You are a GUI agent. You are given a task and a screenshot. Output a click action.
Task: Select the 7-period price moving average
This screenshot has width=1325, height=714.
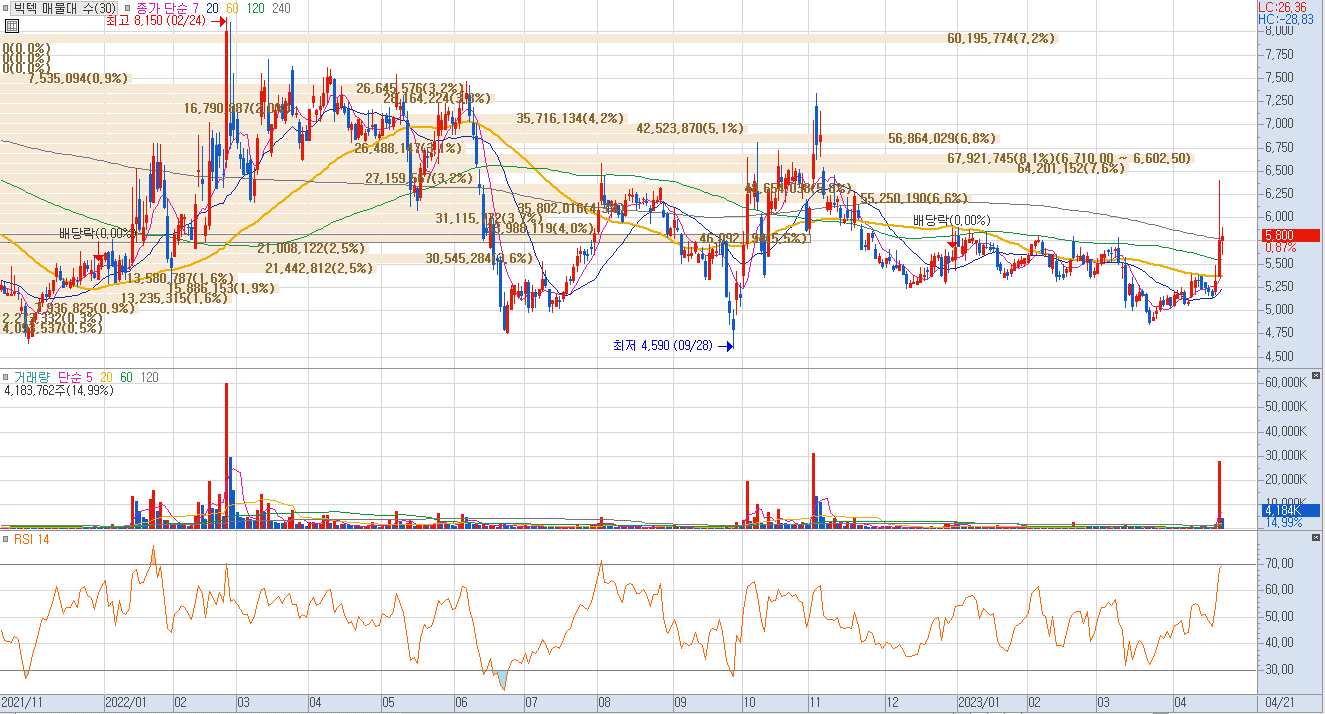[x=195, y=8]
